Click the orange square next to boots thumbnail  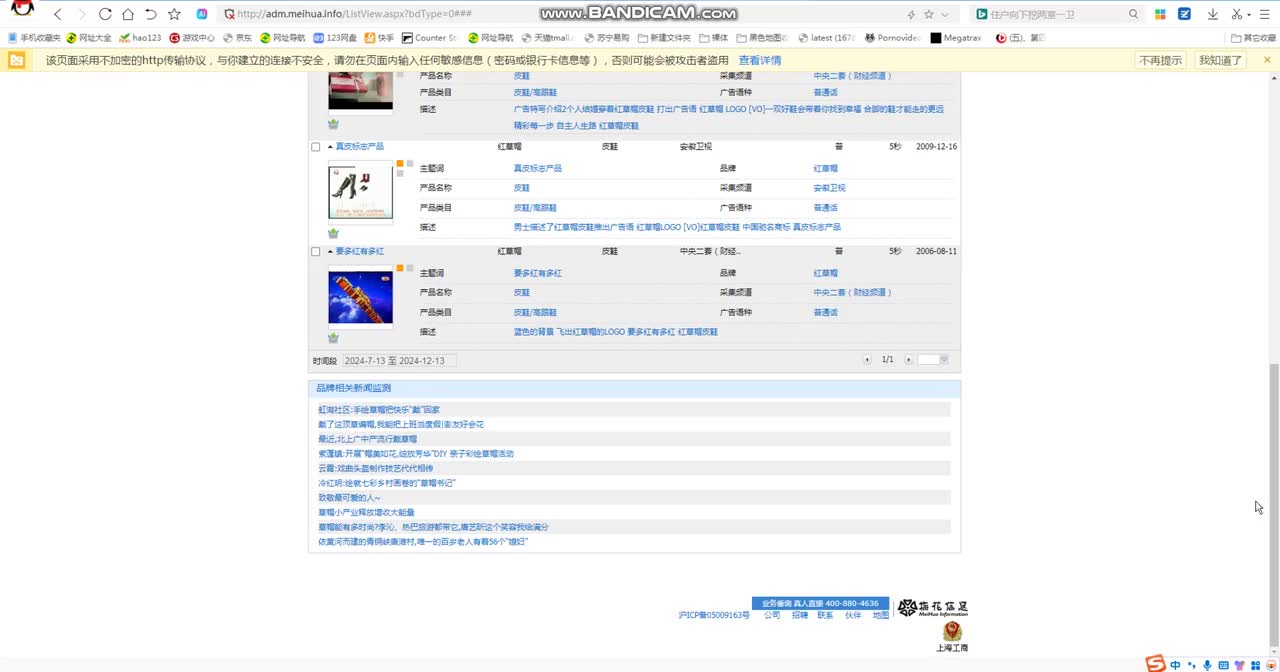click(x=400, y=163)
